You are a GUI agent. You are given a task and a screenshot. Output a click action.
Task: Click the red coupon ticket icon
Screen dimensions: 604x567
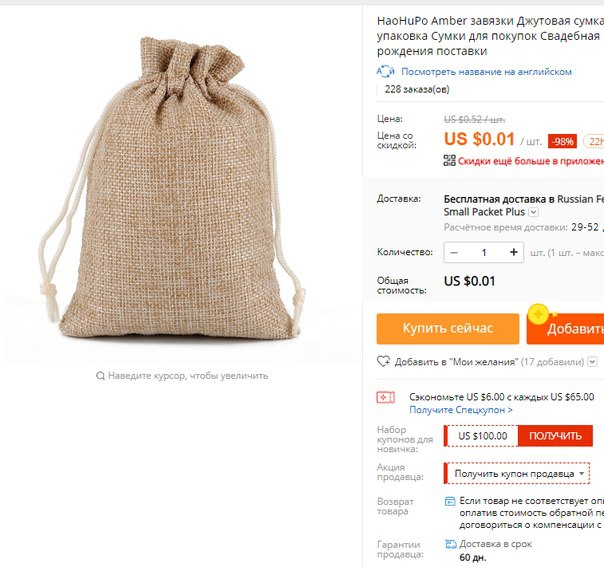[x=386, y=397]
